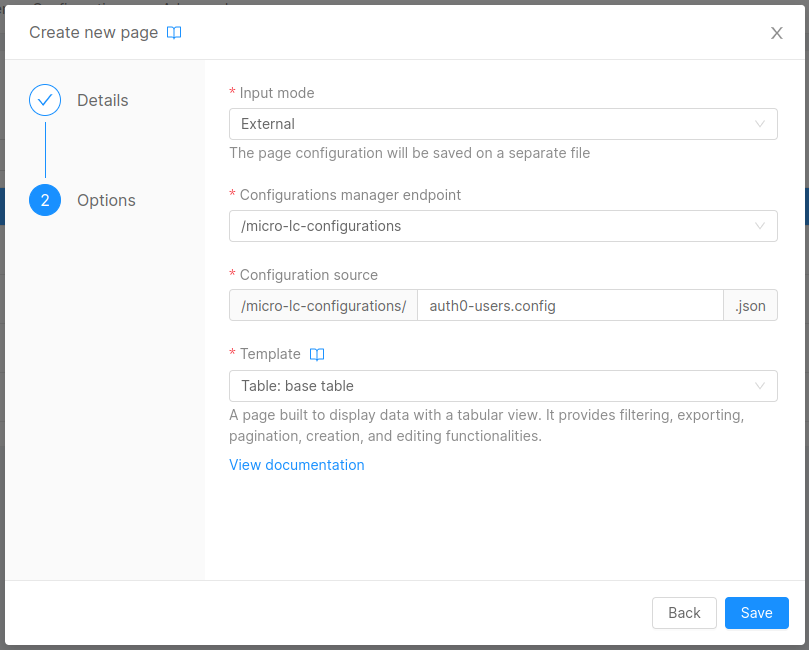Click the checkmark icon on the Details step
The width and height of the screenshot is (809, 650).
pyautogui.click(x=44, y=100)
